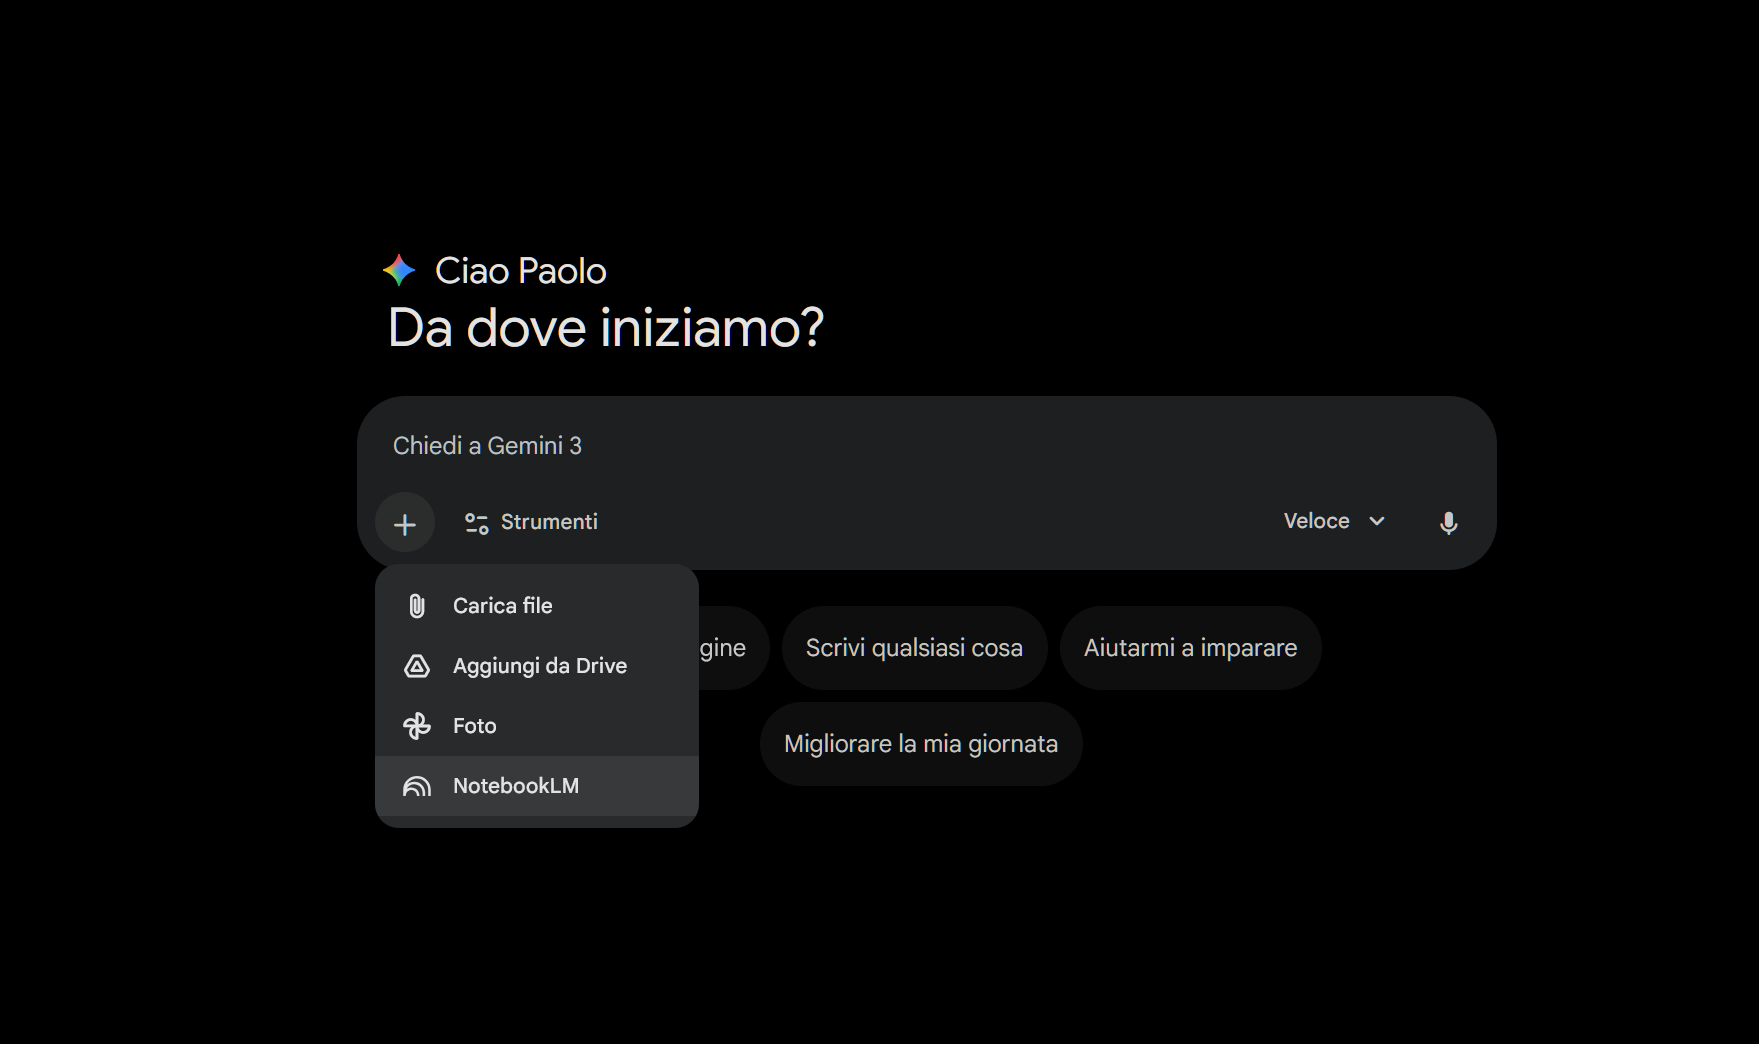Image resolution: width=1759 pixels, height=1044 pixels.
Task: Click the Gemini sparkle logo
Action: [x=399, y=270]
